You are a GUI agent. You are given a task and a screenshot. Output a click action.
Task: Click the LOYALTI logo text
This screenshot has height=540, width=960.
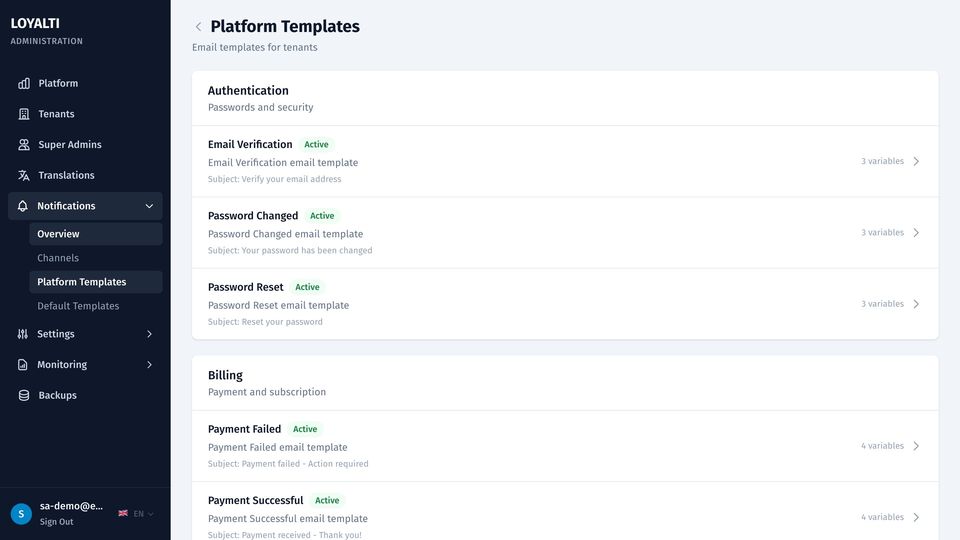click(x=35, y=23)
